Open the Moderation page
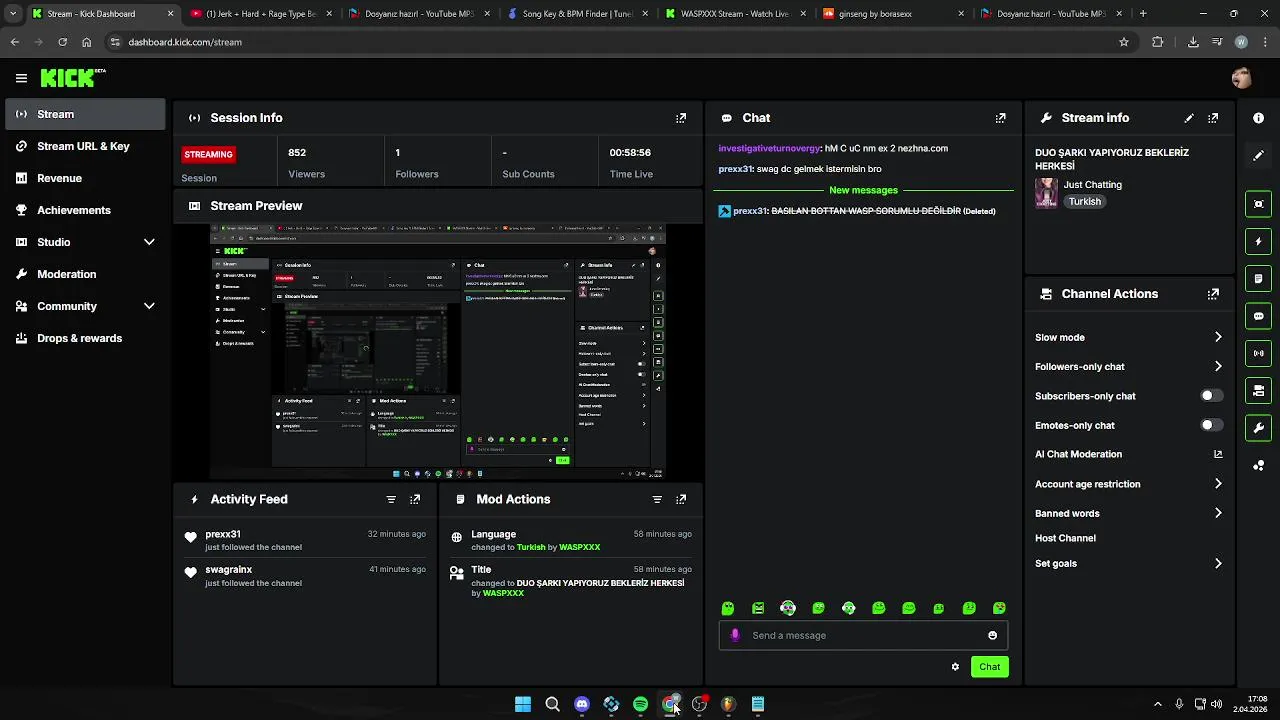 click(85, 274)
